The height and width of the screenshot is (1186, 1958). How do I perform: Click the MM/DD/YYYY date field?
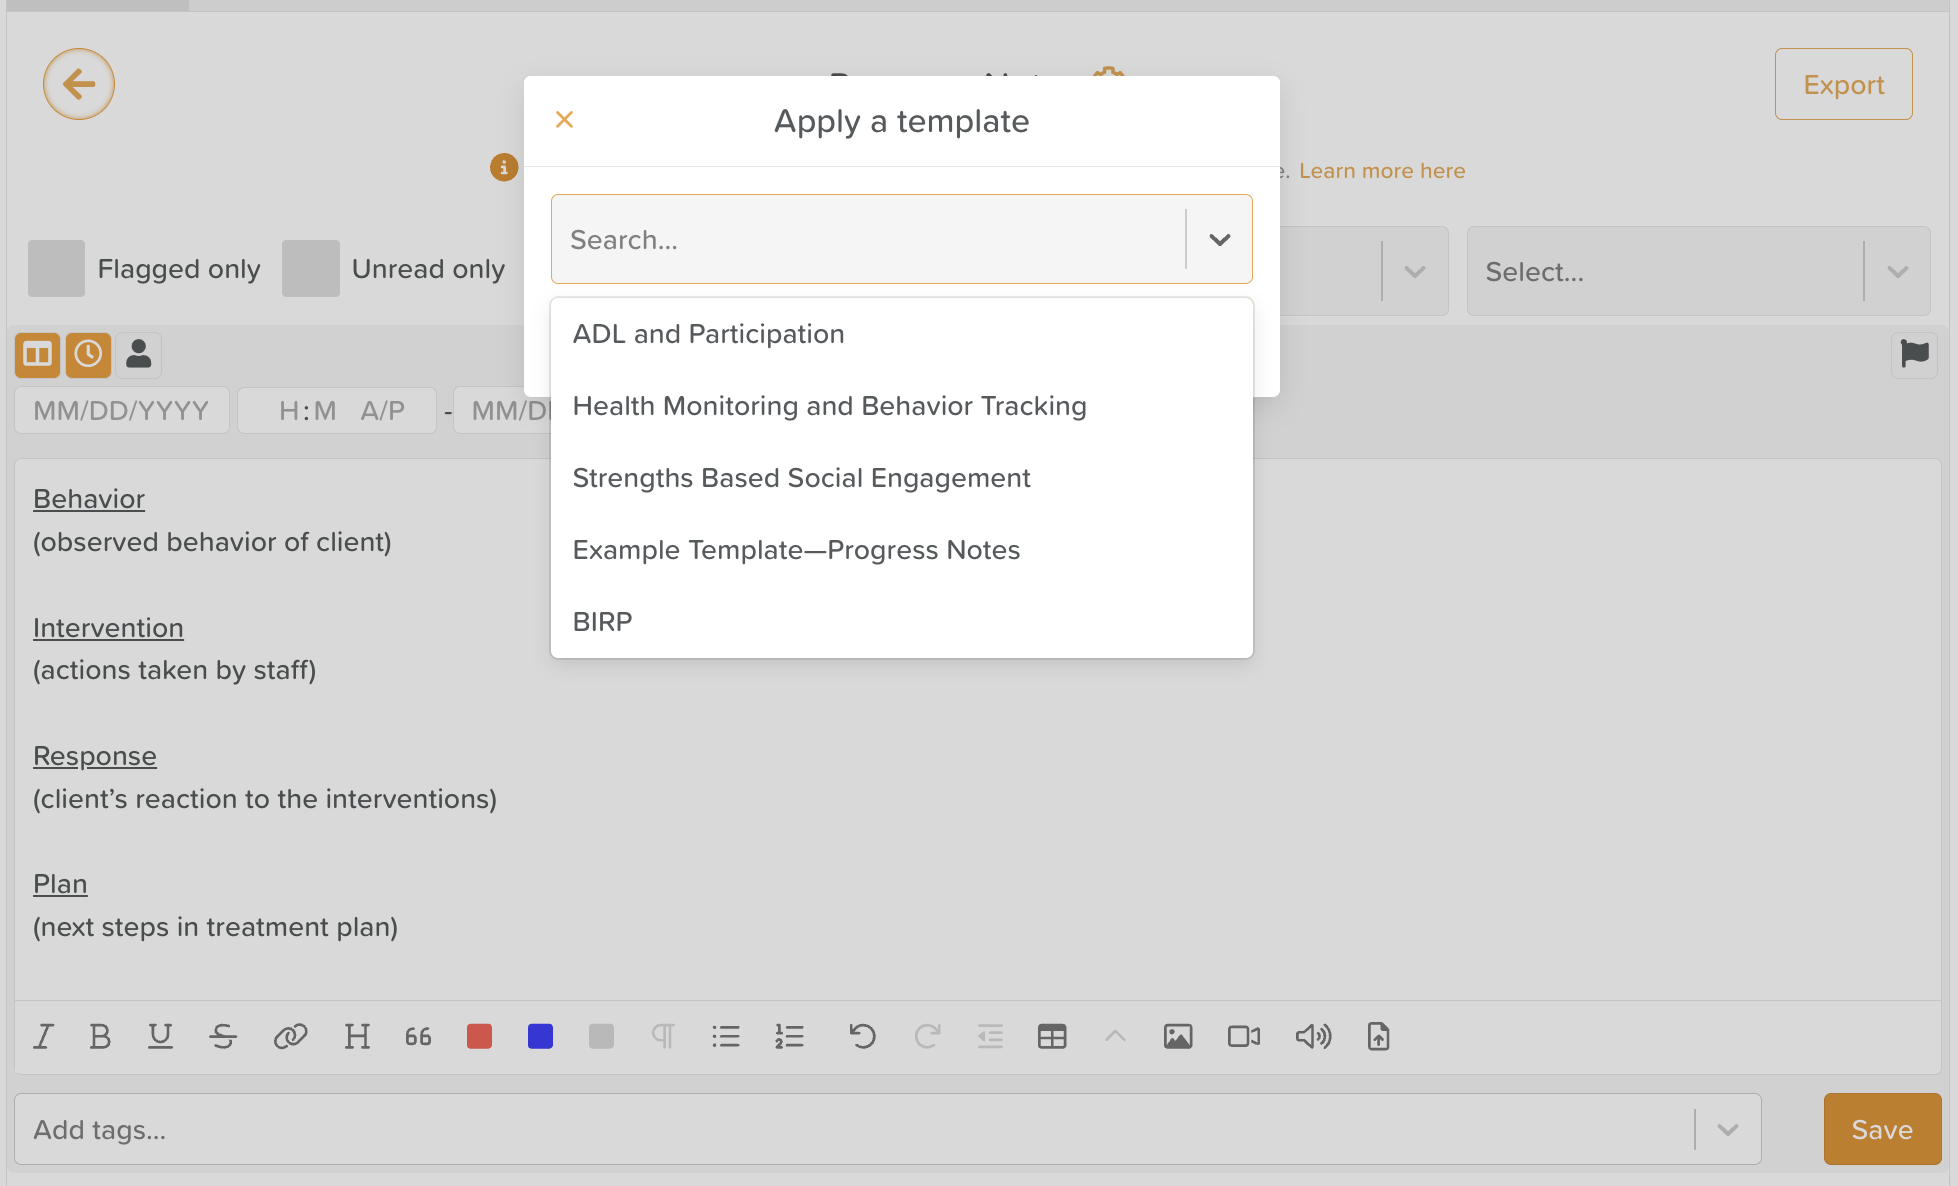coord(120,410)
